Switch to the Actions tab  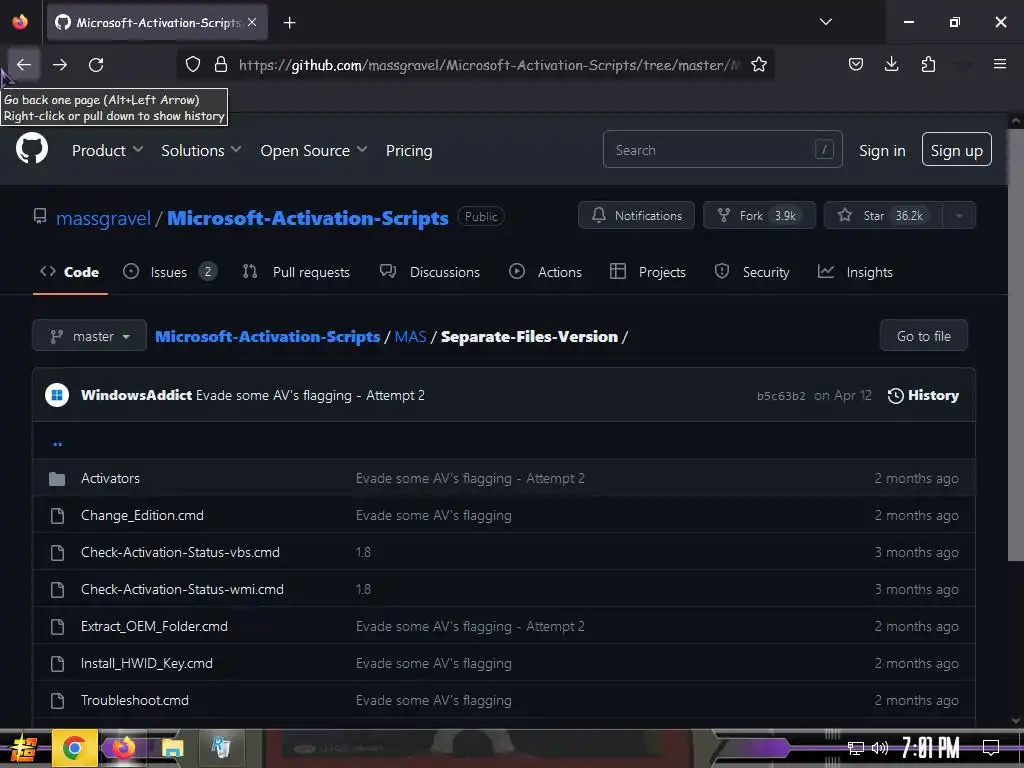pos(545,272)
